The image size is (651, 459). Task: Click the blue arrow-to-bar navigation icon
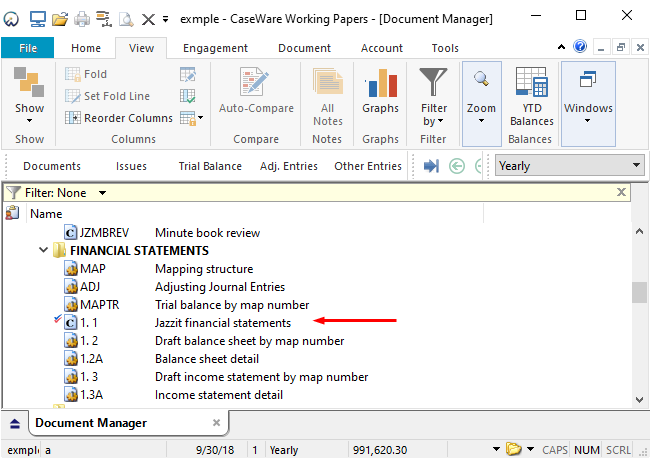pos(431,166)
